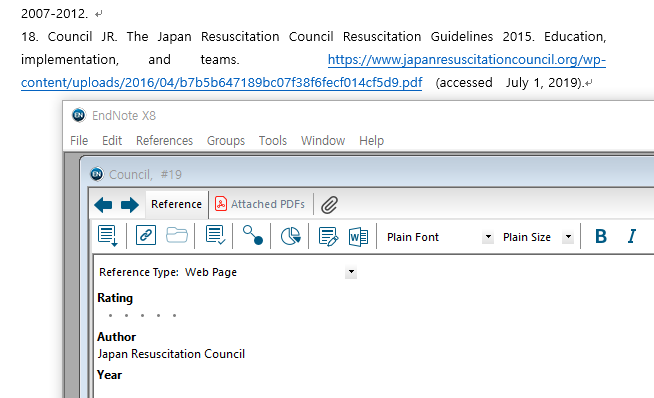Image resolution: width=654 pixels, height=398 pixels.
Task: Click the japanresuscitationcouncil.org hyperlink in document
Action: coord(467,60)
